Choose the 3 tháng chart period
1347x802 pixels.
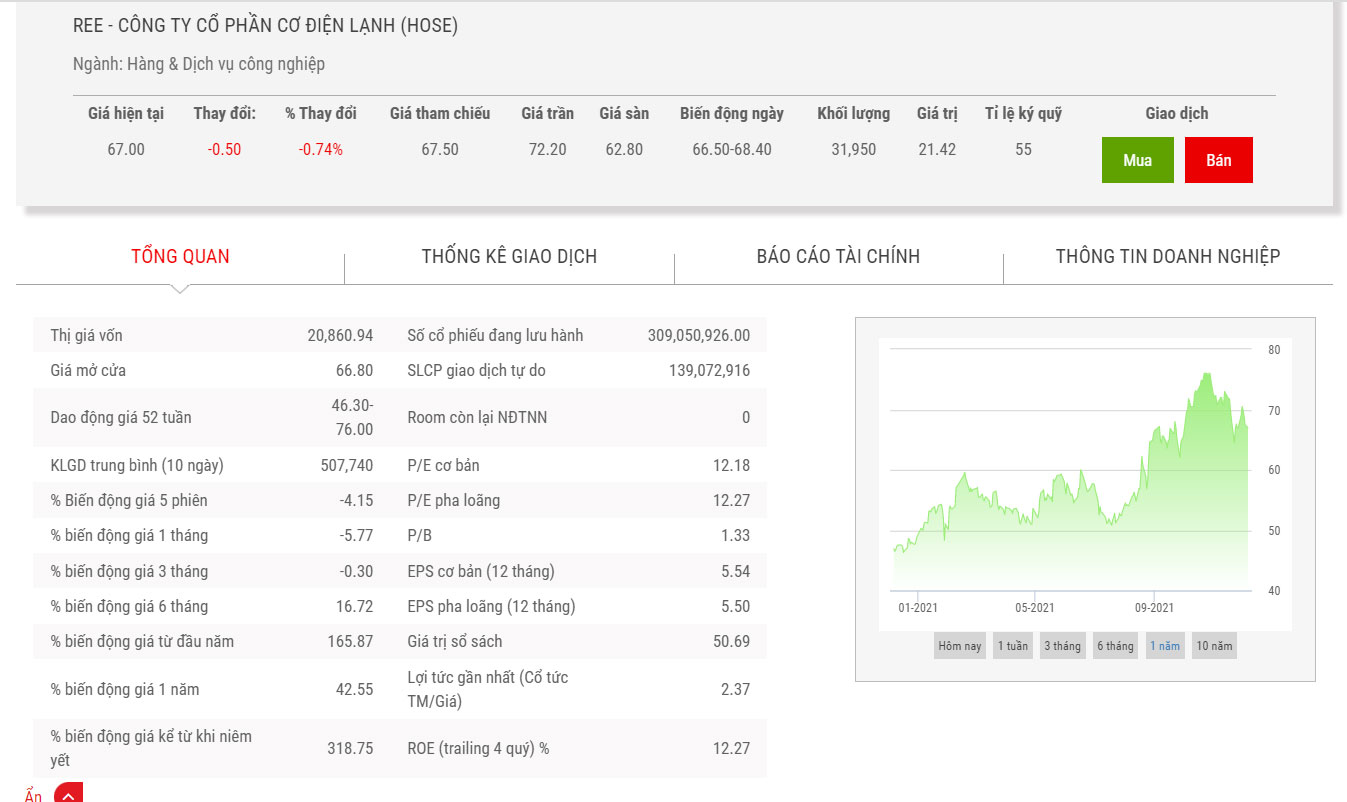[1062, 646]
